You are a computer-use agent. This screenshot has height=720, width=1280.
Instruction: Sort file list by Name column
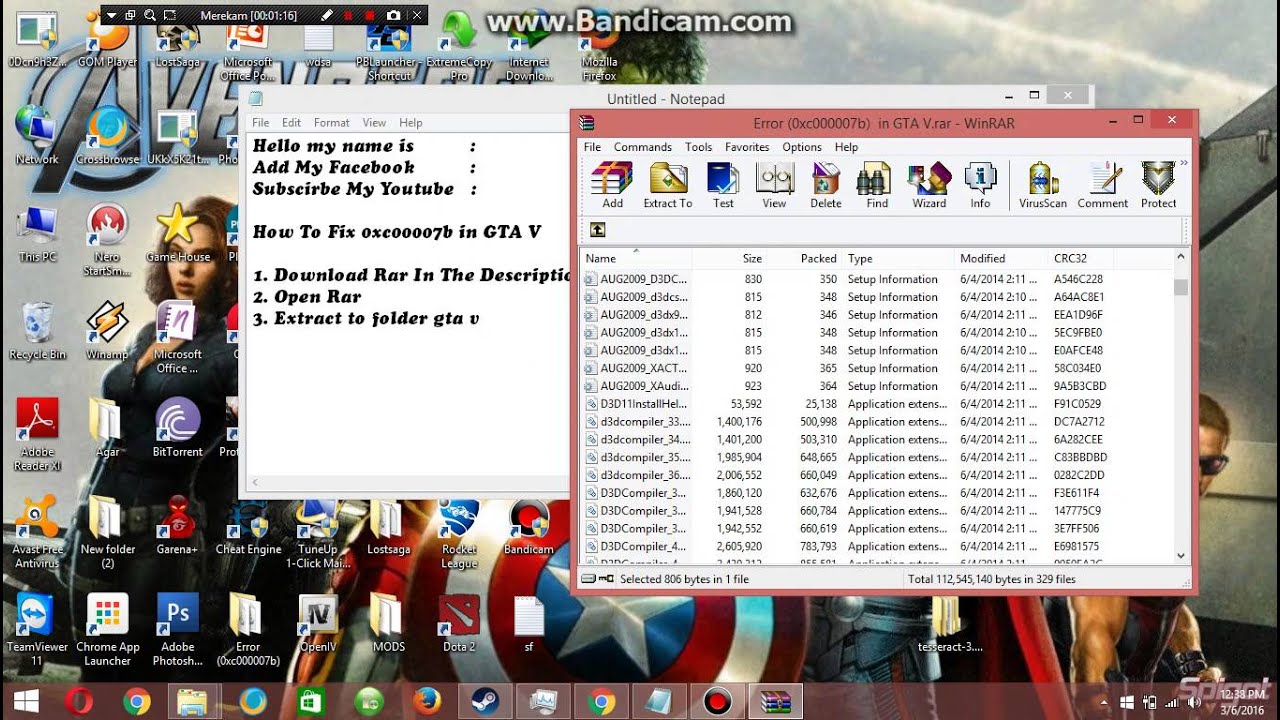coord(635,258)
